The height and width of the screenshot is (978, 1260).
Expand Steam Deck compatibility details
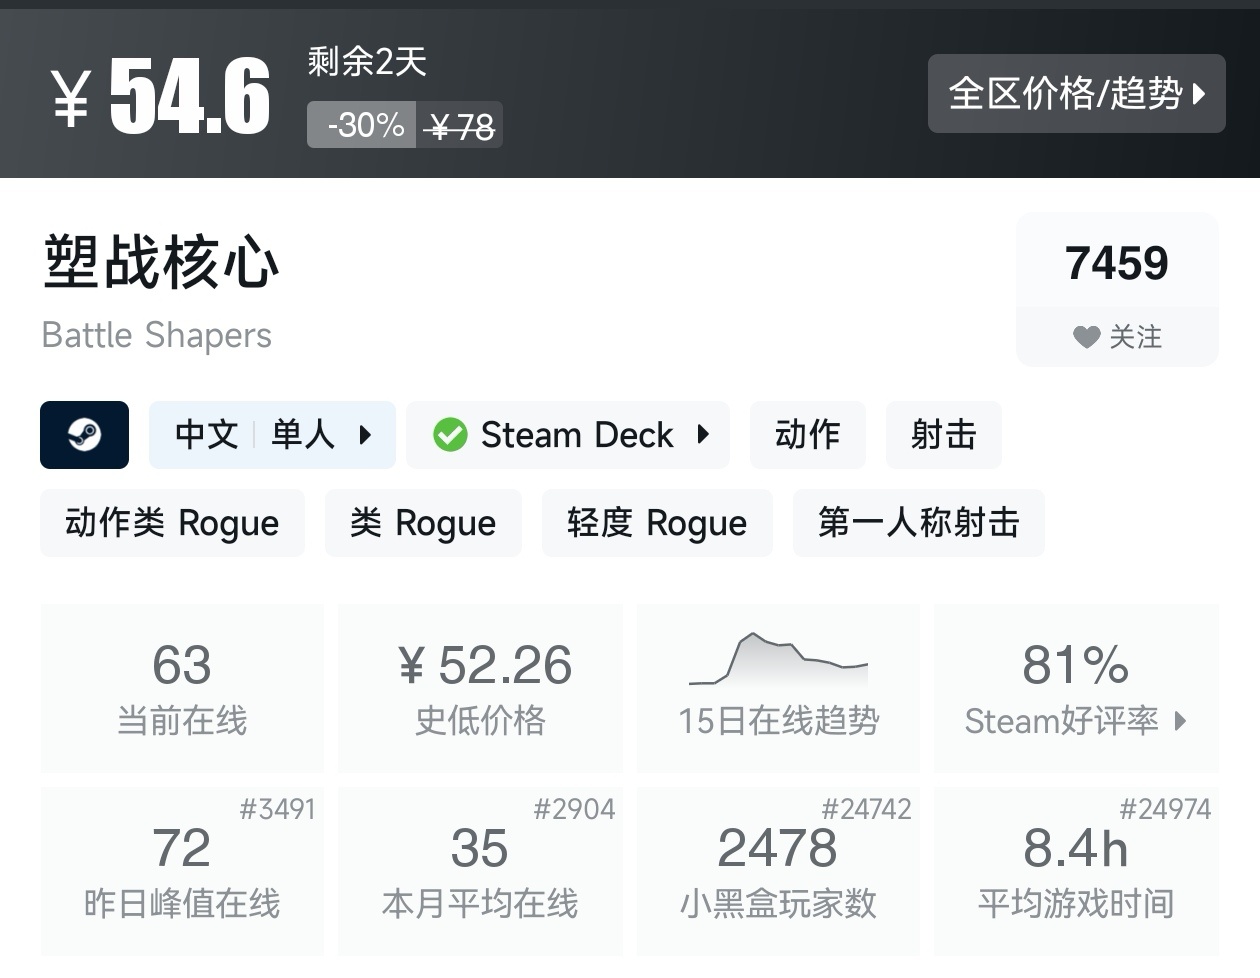pos(568,435)
